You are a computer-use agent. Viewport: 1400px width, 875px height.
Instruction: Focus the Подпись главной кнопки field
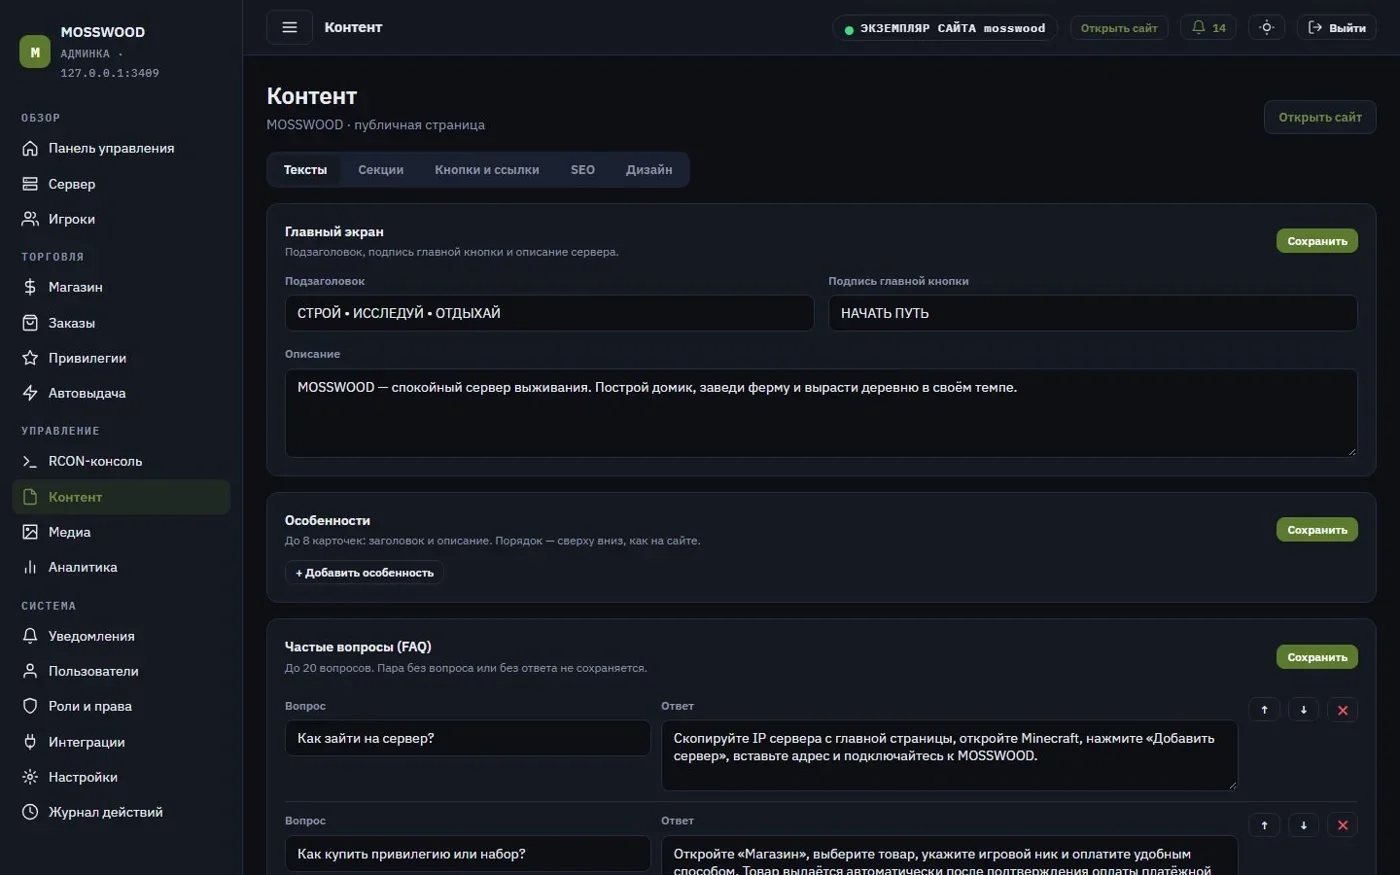coord(1093,313)
